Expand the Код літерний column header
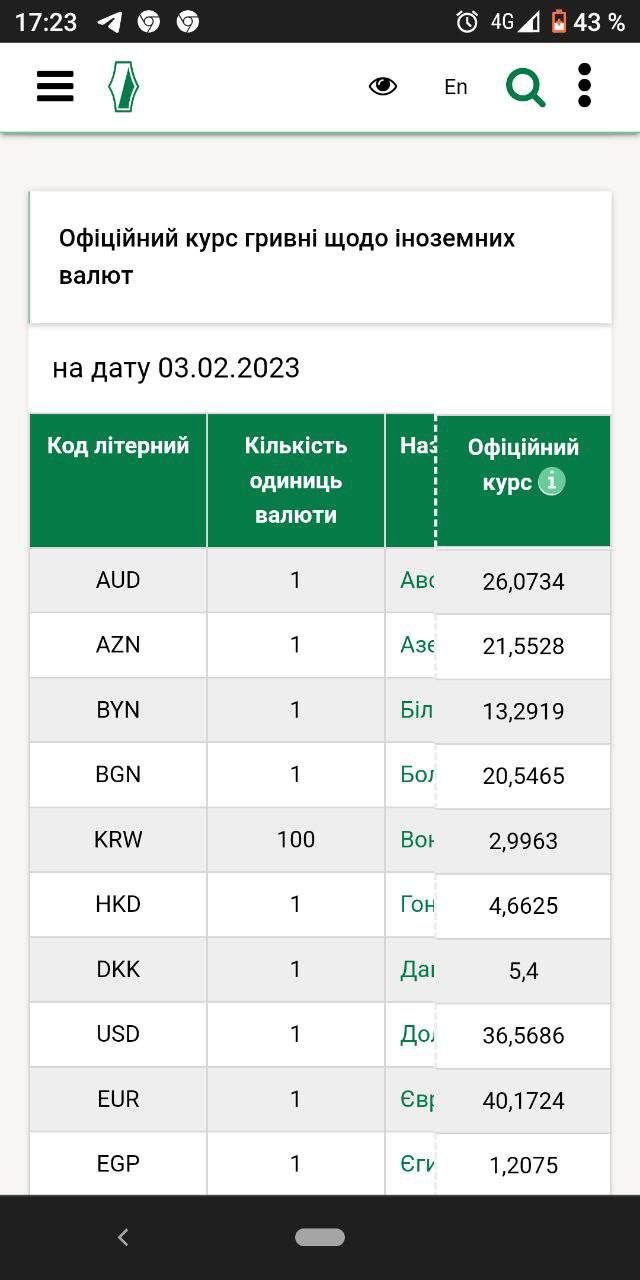Viewport: 640px width, 1280px height. pos(117,446)
